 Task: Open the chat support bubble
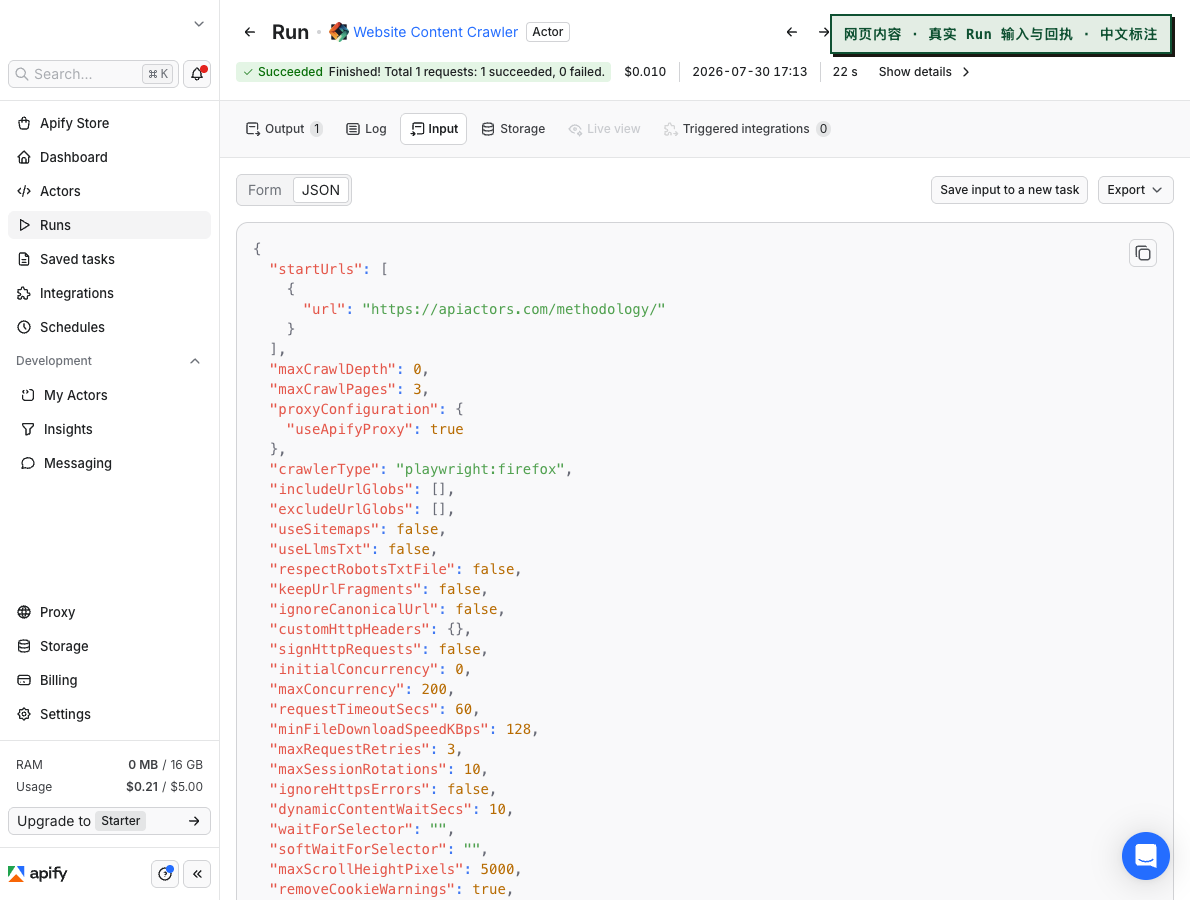(x=1146, y=856)
